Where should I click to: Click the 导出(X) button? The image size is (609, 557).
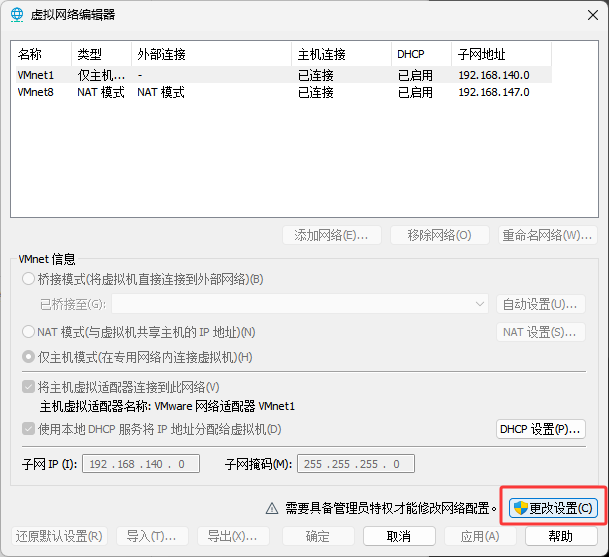pyautogui.click(x=233, y=536)
